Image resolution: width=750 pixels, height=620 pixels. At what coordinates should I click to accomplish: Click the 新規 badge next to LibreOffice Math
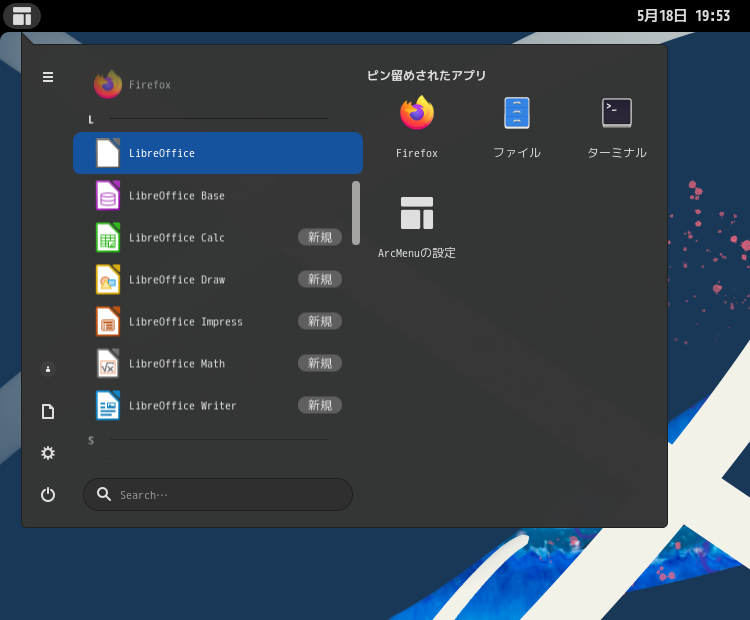click(x=320, y=364)
